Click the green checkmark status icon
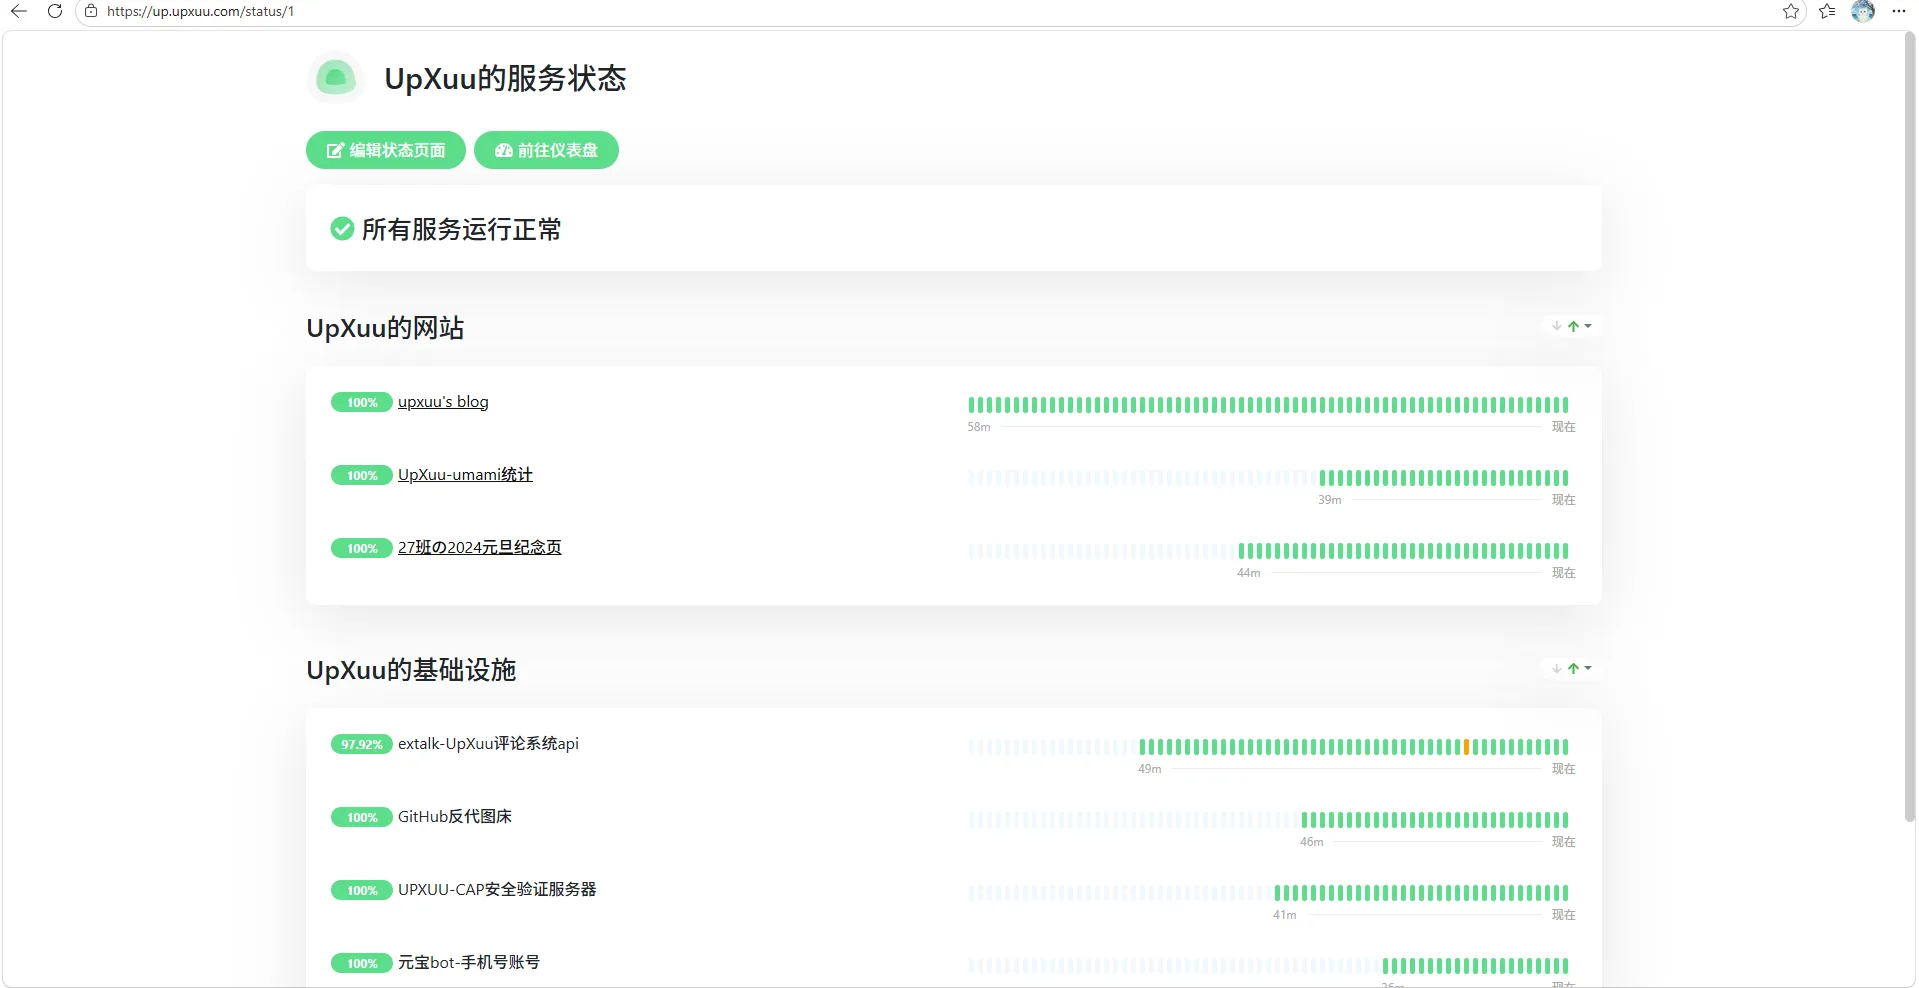 (342, 229)
